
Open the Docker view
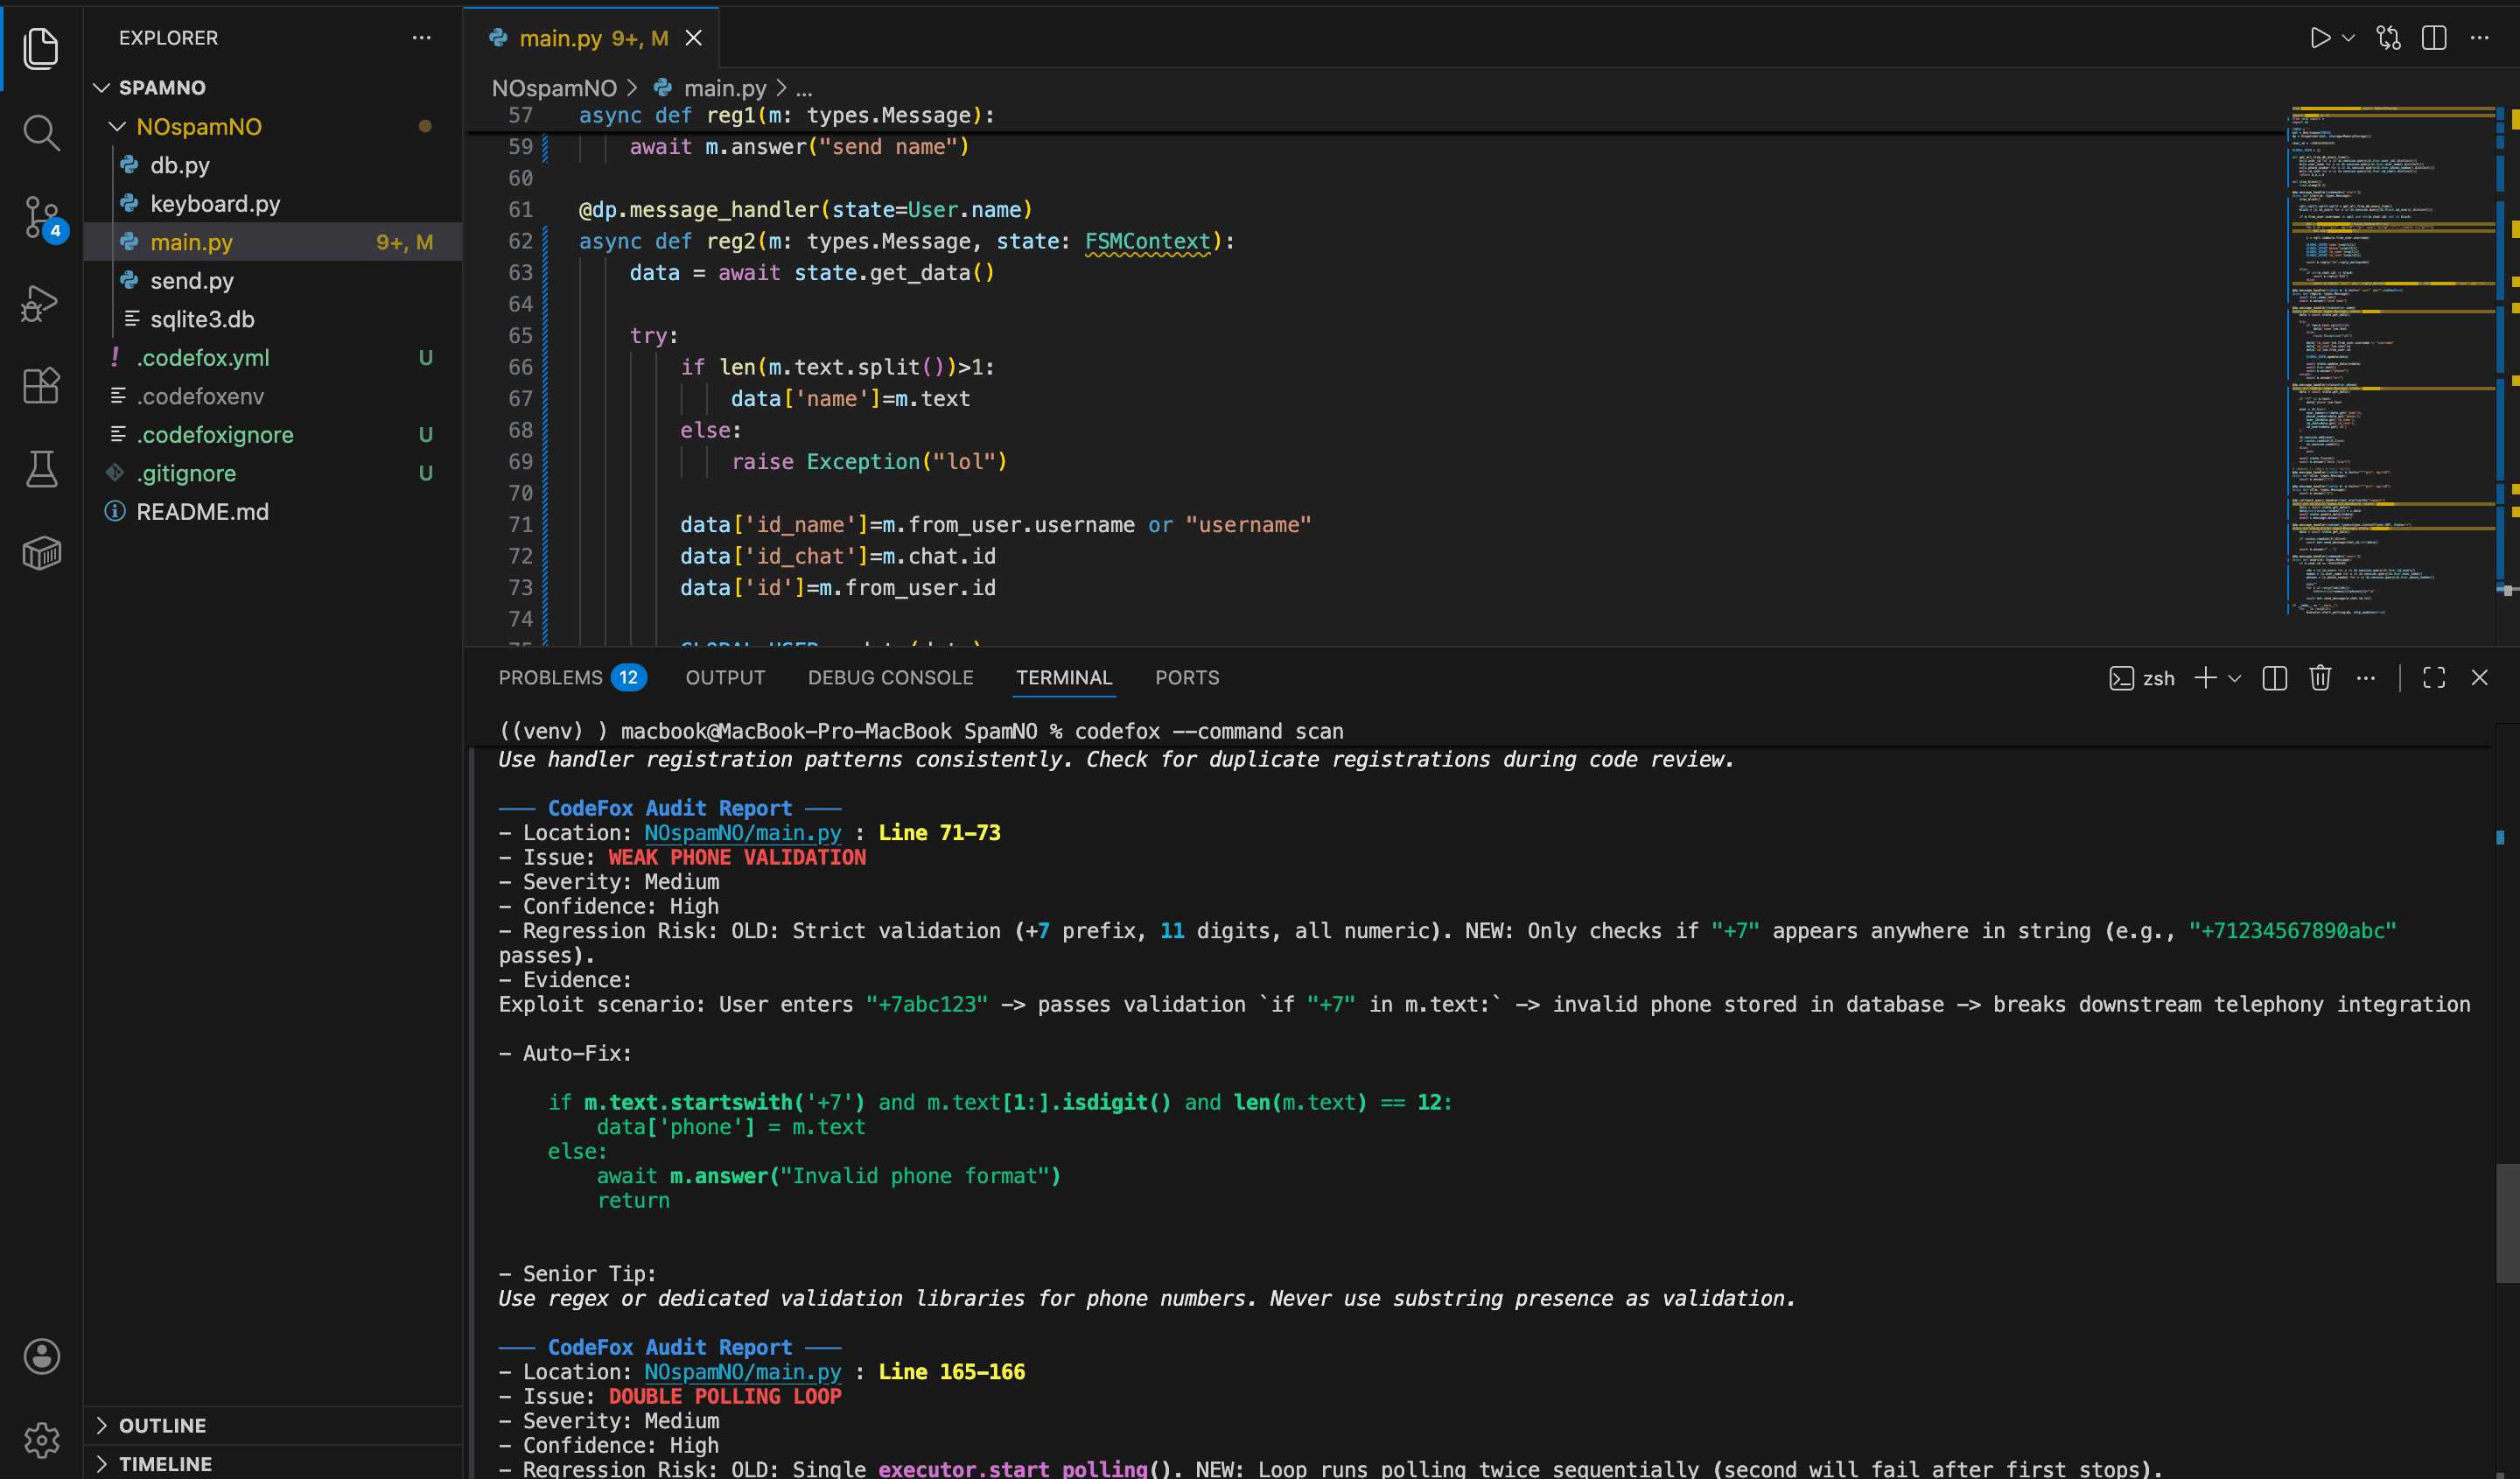(x=41, y=553)
